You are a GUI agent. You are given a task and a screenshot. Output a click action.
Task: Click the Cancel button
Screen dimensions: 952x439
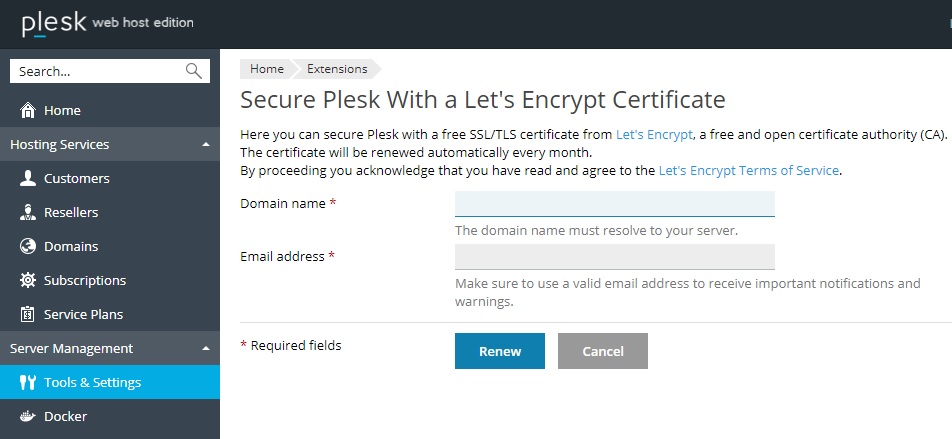coord(603,351)
